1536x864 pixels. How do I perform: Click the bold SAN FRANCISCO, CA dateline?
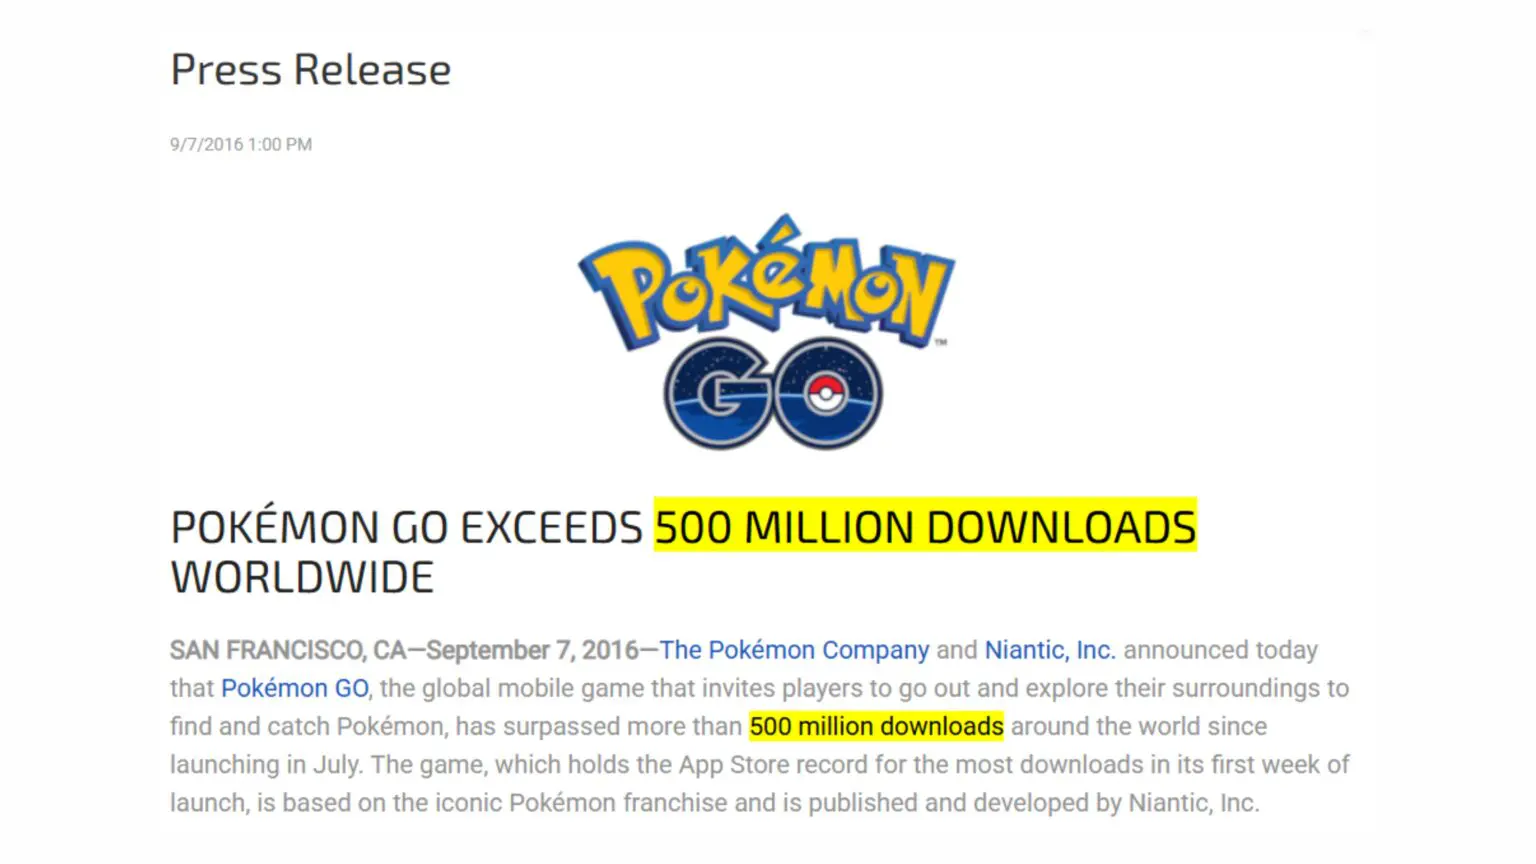[288, 650]
